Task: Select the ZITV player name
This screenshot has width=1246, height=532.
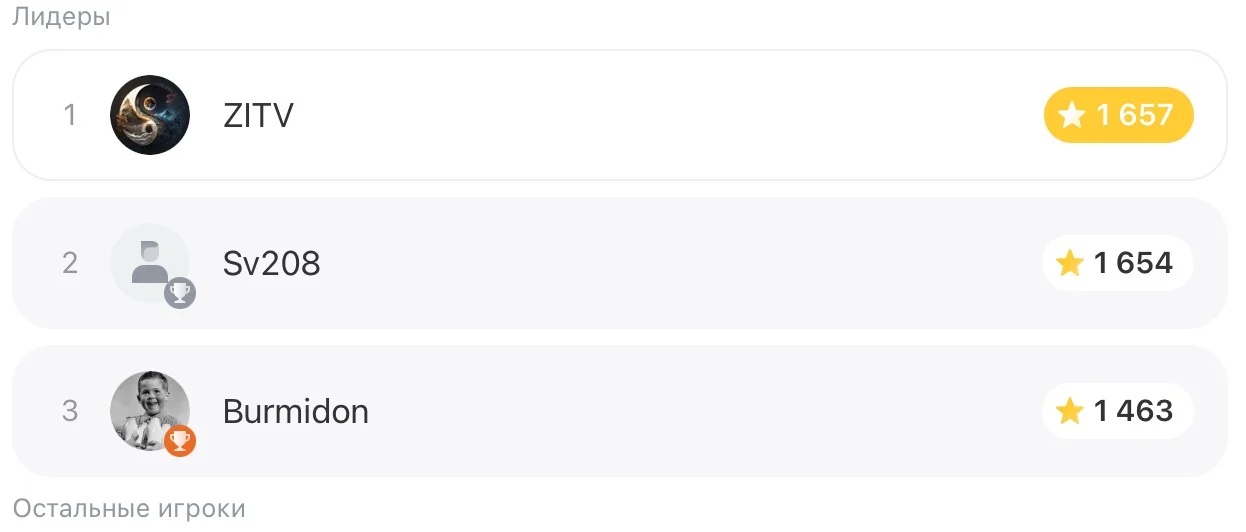Action: click(x=259, y=116)
